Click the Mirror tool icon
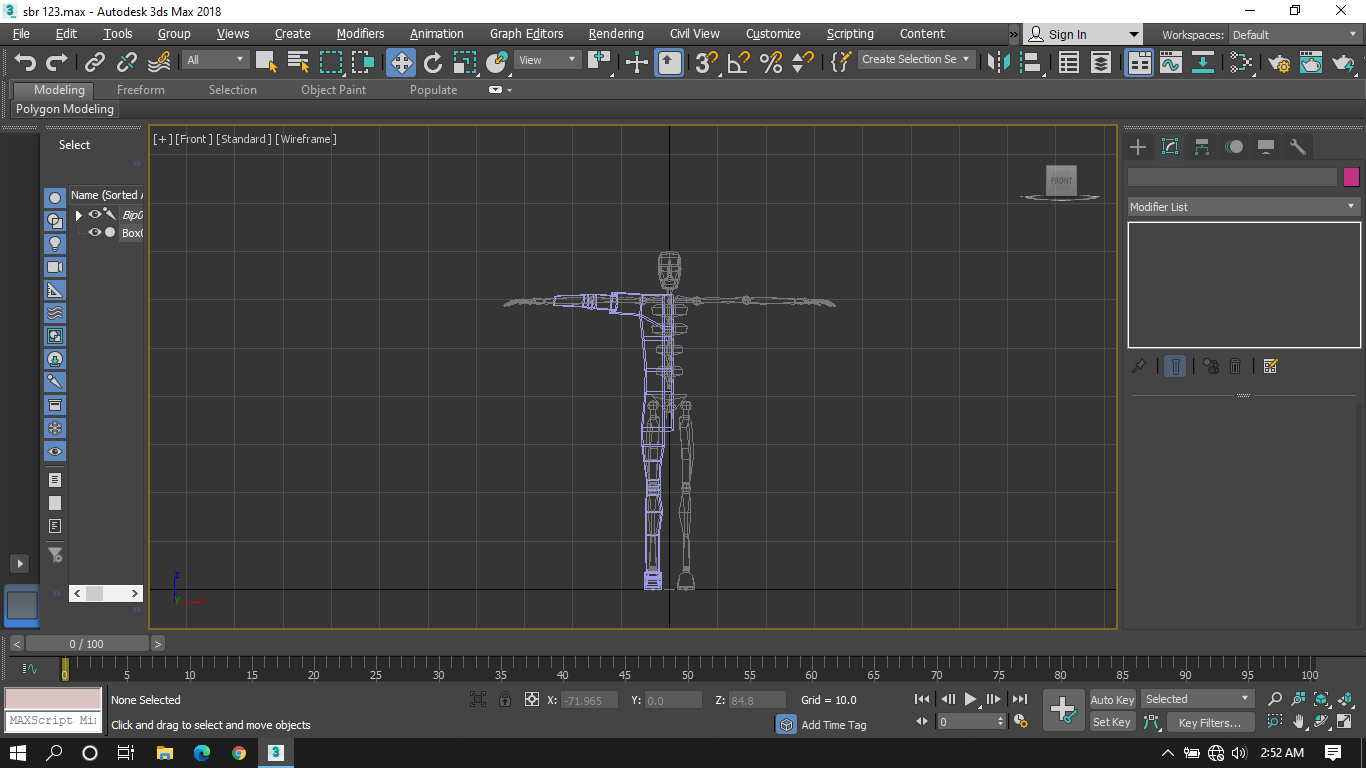The height and width of the screenshot is (768, 1366). click(x=997, y=62)
